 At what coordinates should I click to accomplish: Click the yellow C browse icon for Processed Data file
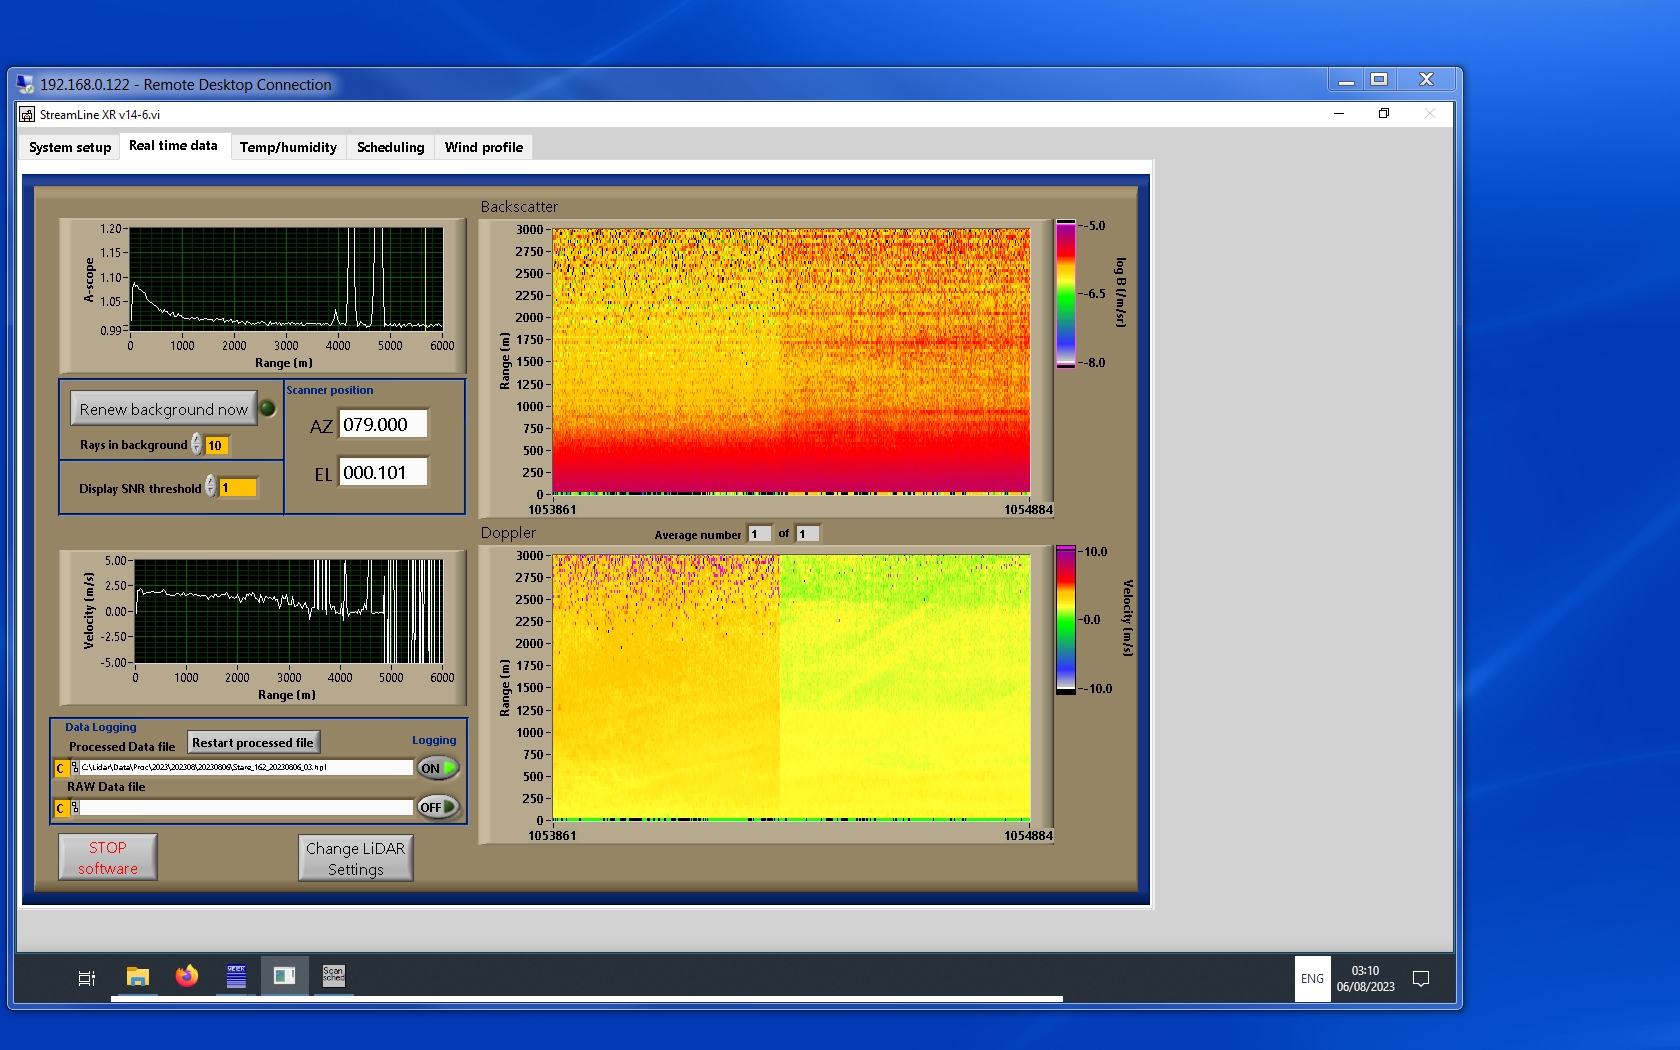pos(61,768)
